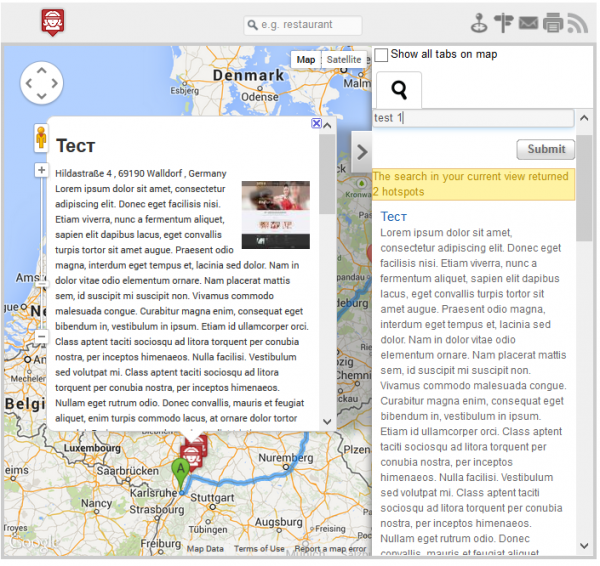Click the email envelope icon

528,23
